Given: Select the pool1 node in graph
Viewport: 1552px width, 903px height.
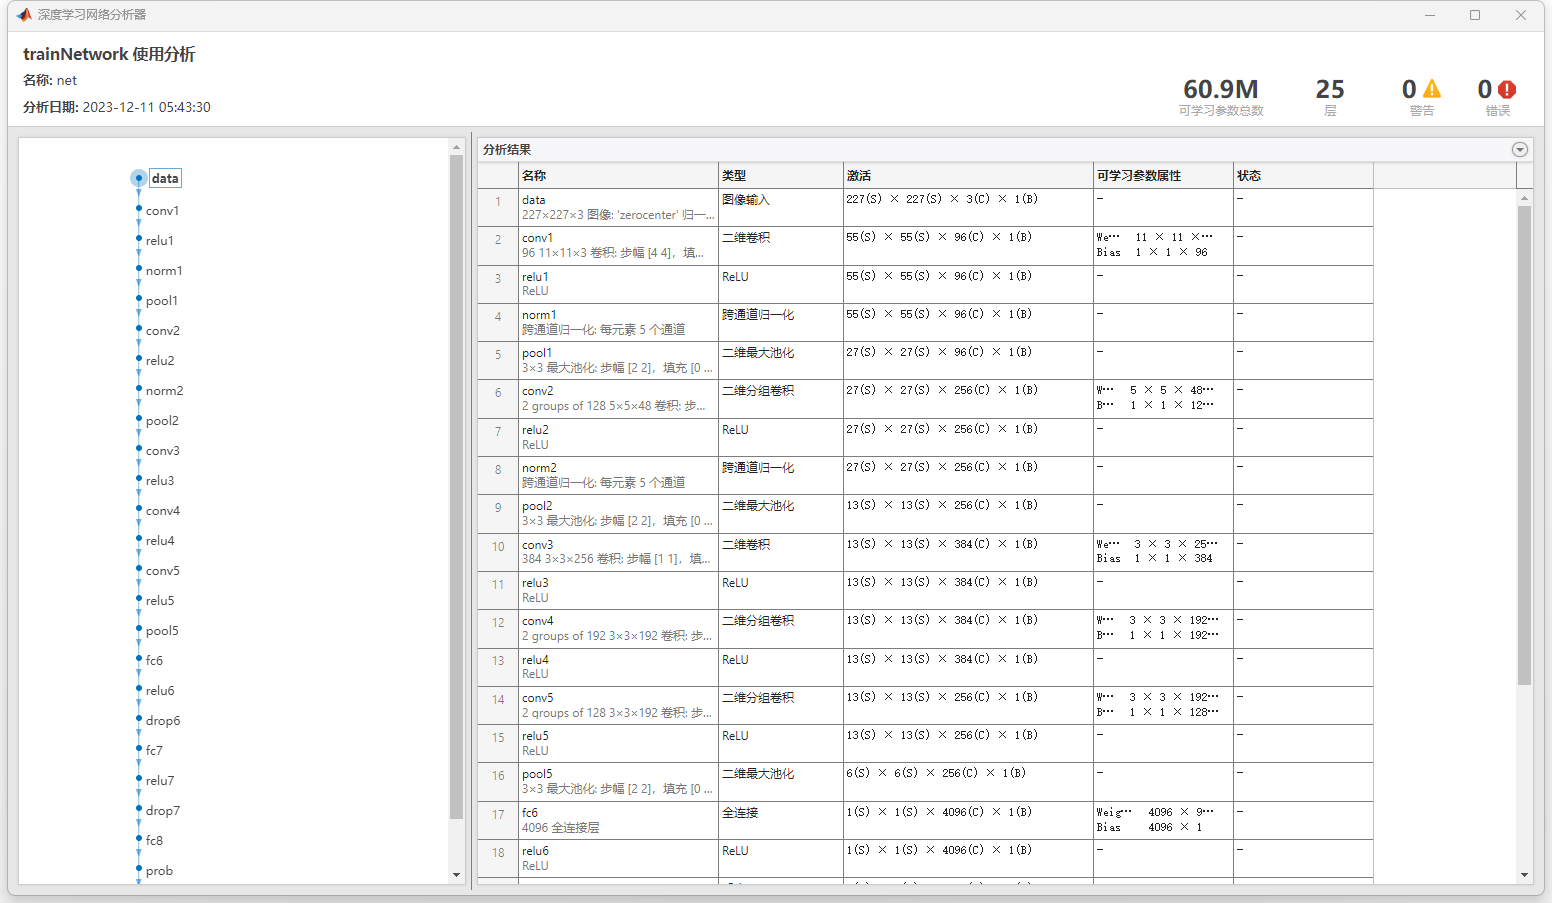Looking at the screenshot, I should point(162,301).
